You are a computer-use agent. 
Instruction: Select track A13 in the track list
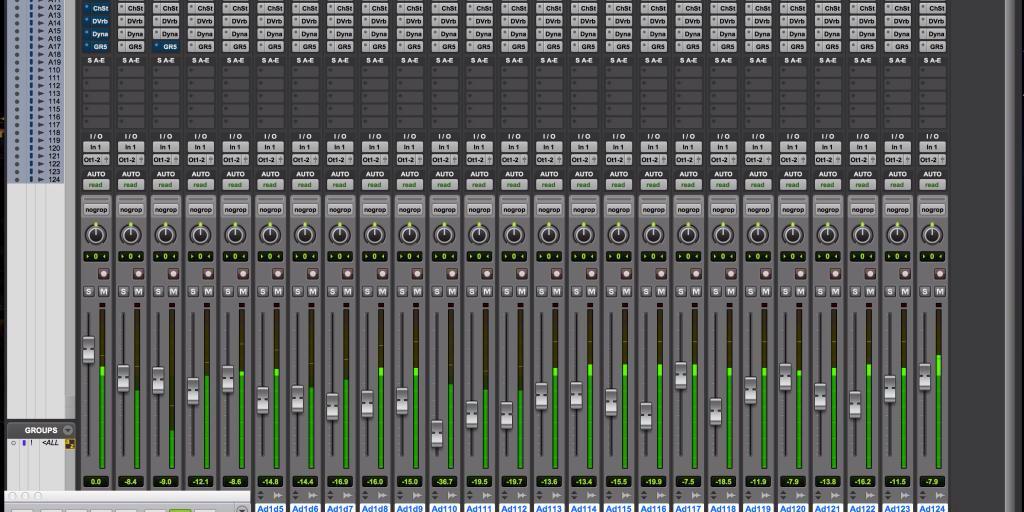(54, 15)
